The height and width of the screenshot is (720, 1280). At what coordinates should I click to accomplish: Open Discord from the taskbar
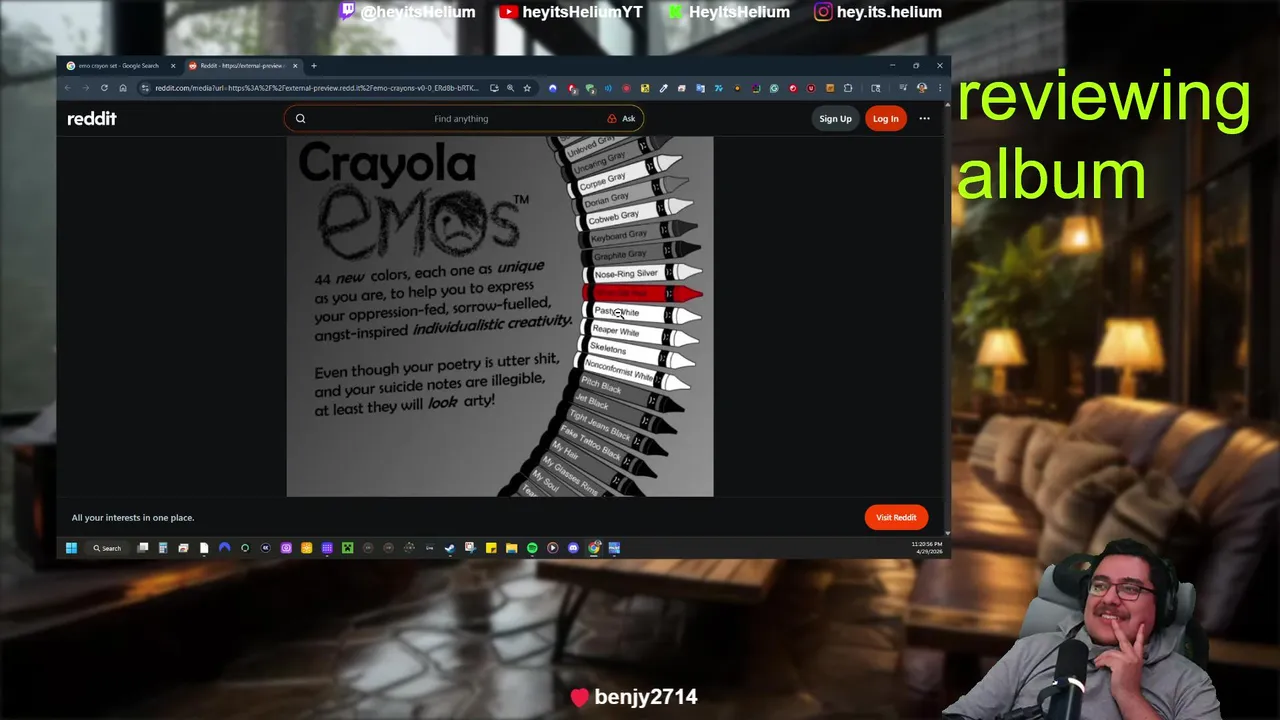(x=573, y=548)
